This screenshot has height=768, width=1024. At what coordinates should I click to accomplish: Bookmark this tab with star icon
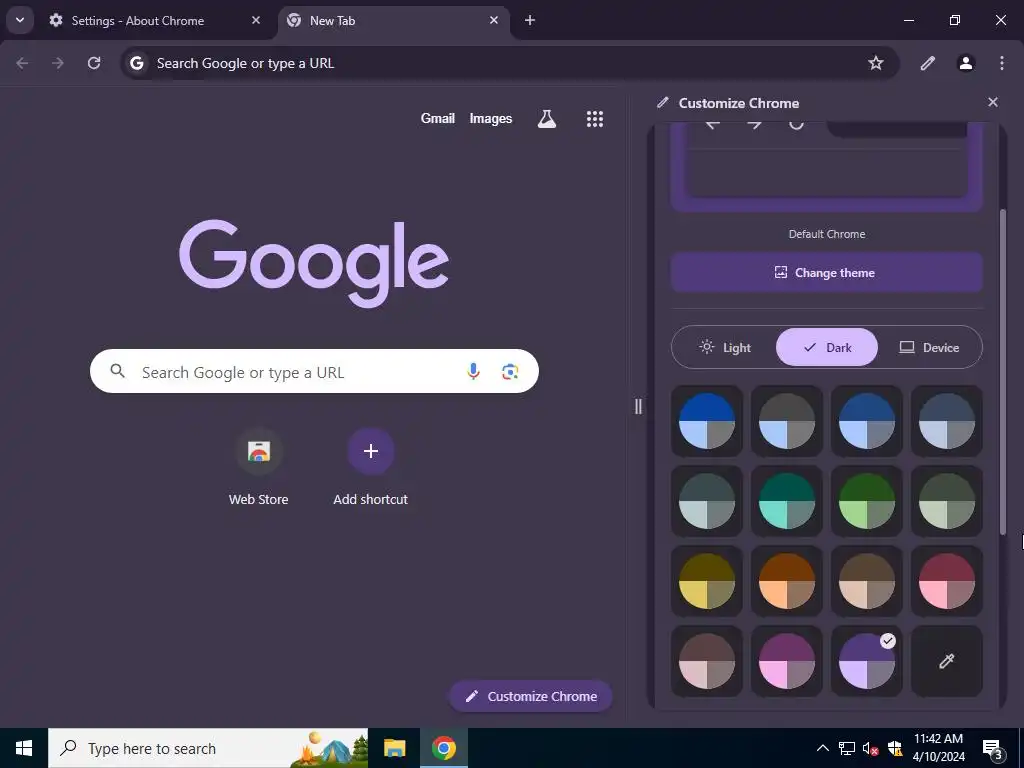[x=876, y=63]
